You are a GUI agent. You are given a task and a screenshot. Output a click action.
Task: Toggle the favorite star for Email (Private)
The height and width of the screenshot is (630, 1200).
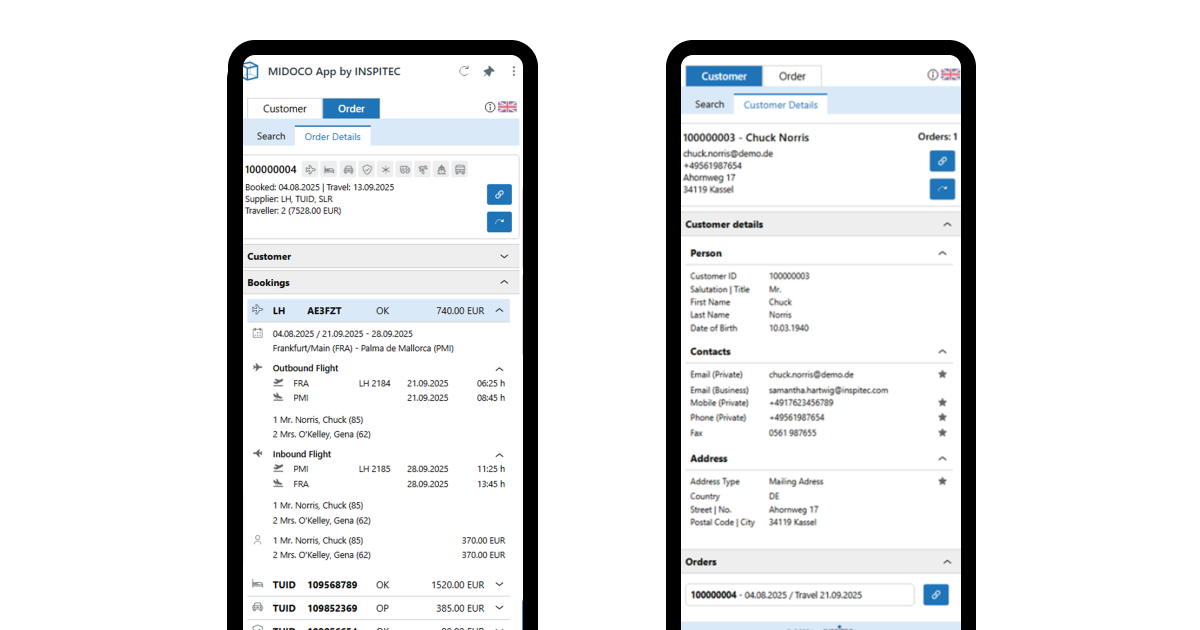[x=942, y=374]
